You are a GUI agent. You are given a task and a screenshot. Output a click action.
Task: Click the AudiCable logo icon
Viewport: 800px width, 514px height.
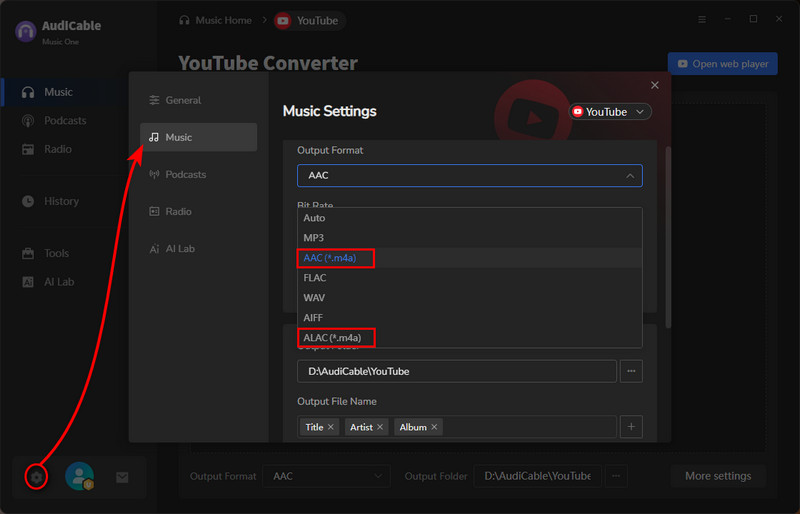[x=26, y=32]
